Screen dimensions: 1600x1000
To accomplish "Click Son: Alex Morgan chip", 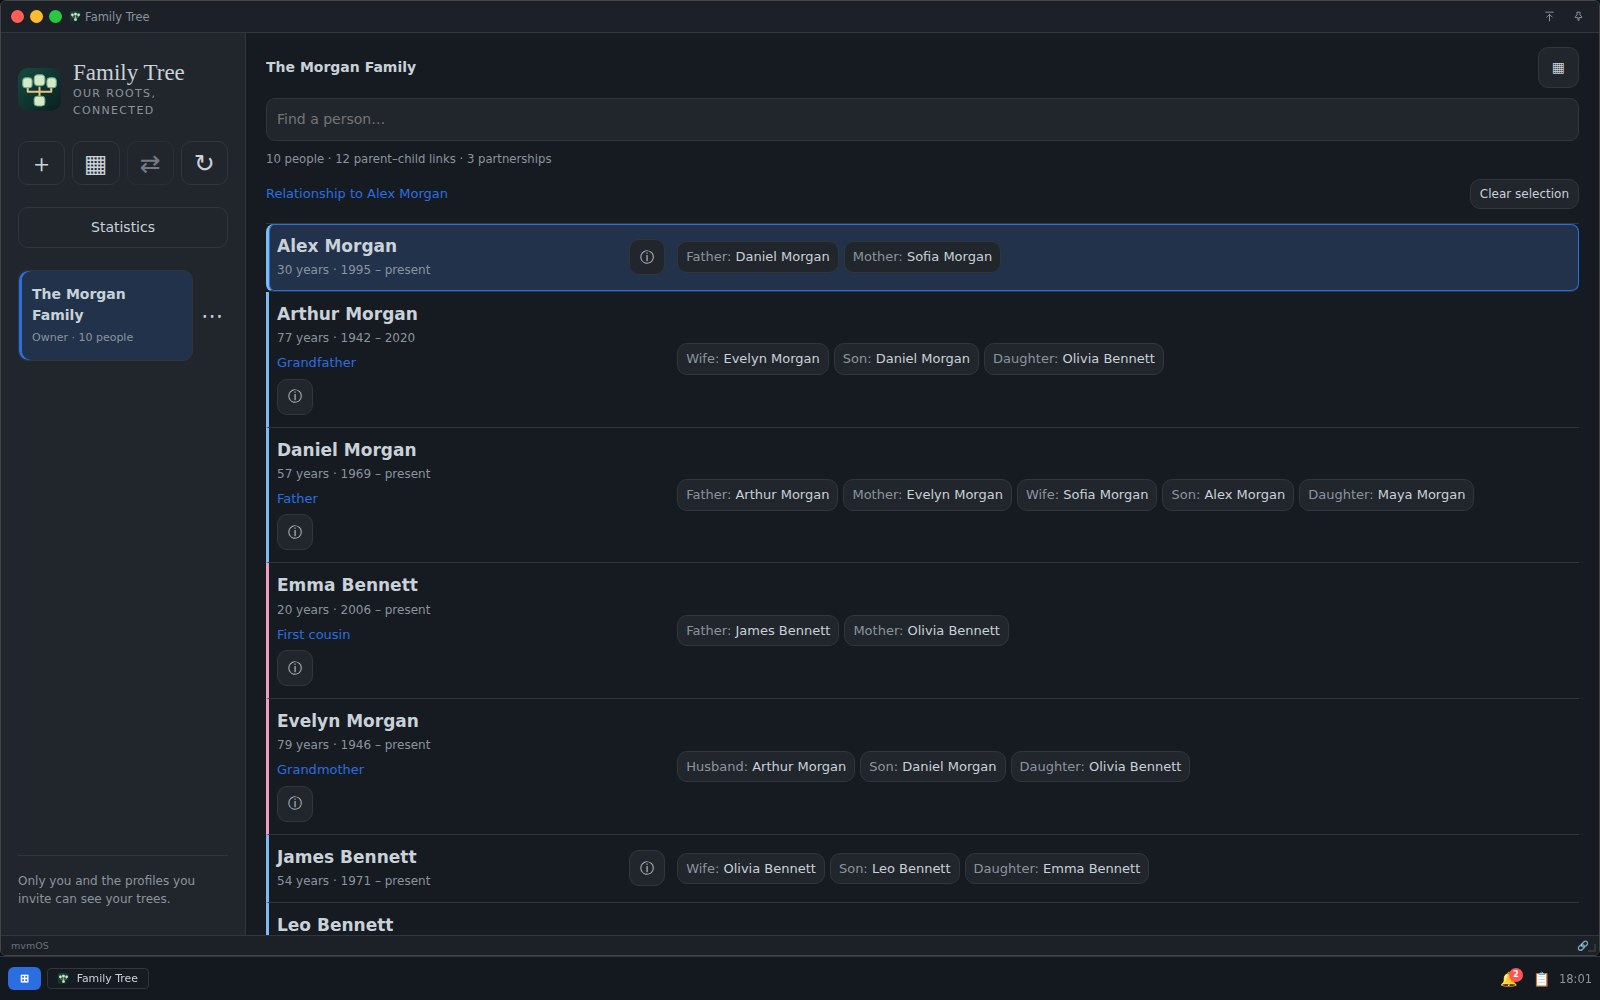I will pos(1228,495).
